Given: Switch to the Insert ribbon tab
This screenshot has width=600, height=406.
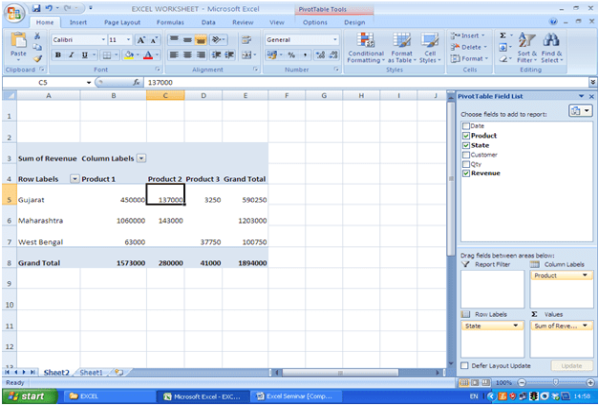Looking at the screenshot, I should tap(78, 21).
